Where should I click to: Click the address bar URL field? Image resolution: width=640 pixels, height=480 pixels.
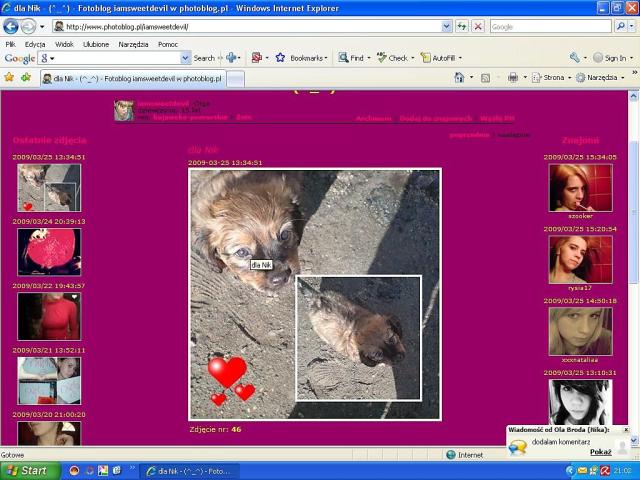point(247,27)
